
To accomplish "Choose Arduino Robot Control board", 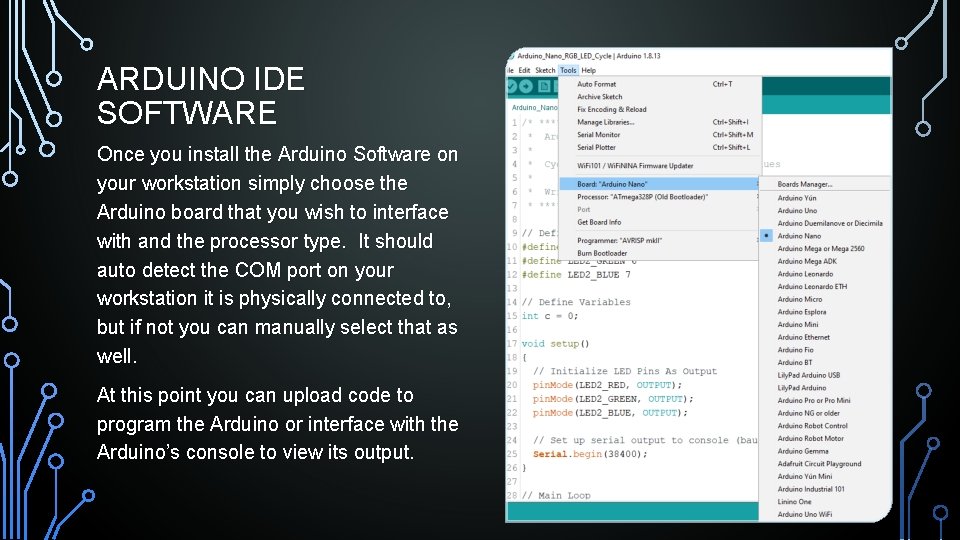I will pos(825,426).
